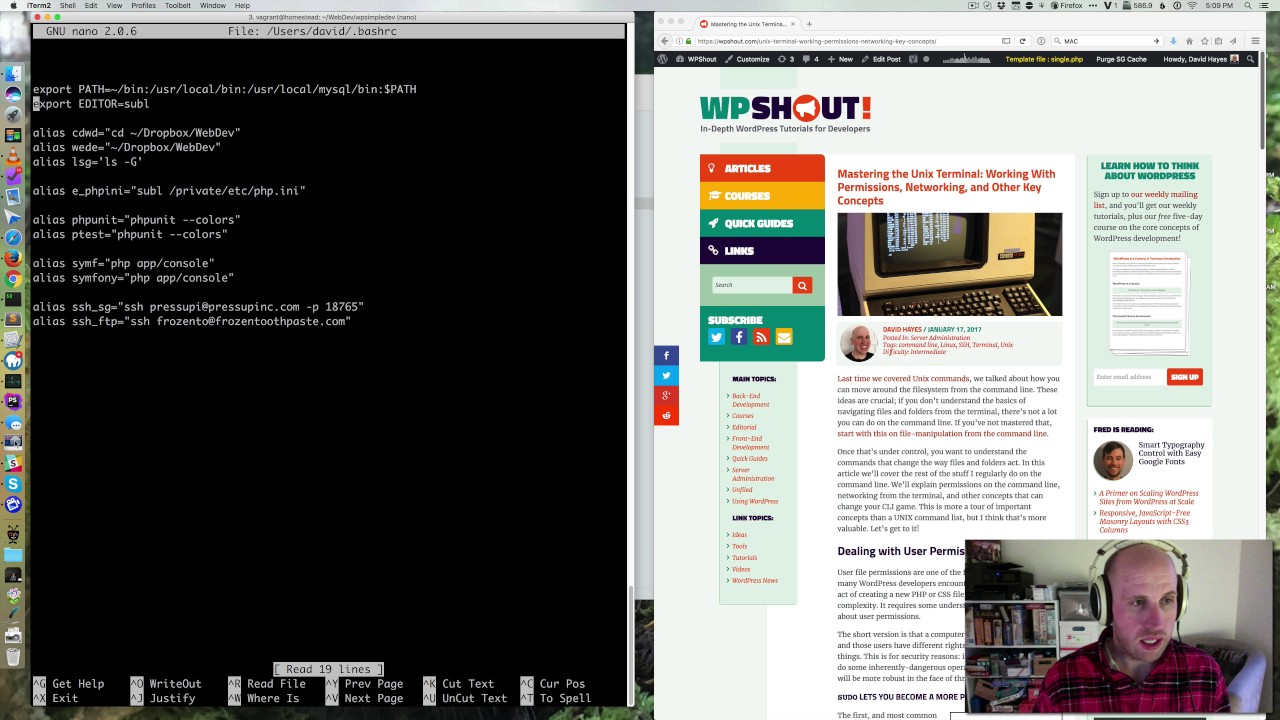Click the Firefox URL address bar
Screen dimensions: 1280x720
[x=845, y=41]
